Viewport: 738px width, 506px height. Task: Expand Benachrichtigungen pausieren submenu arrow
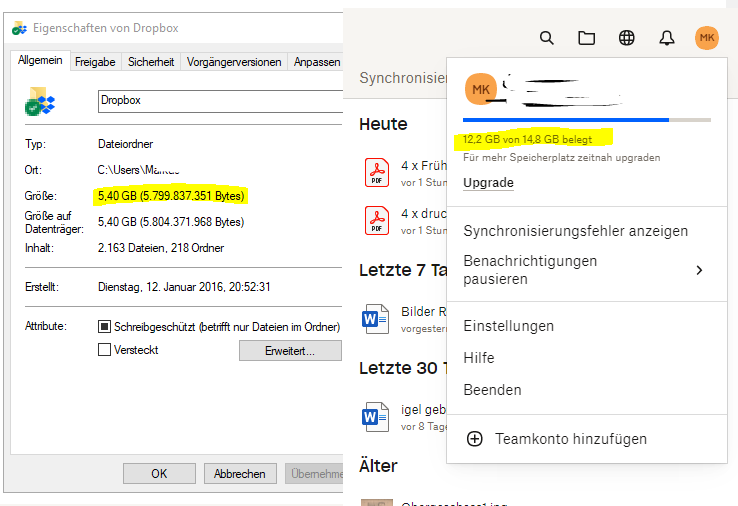pyautogui.click(x=699, y=270)
